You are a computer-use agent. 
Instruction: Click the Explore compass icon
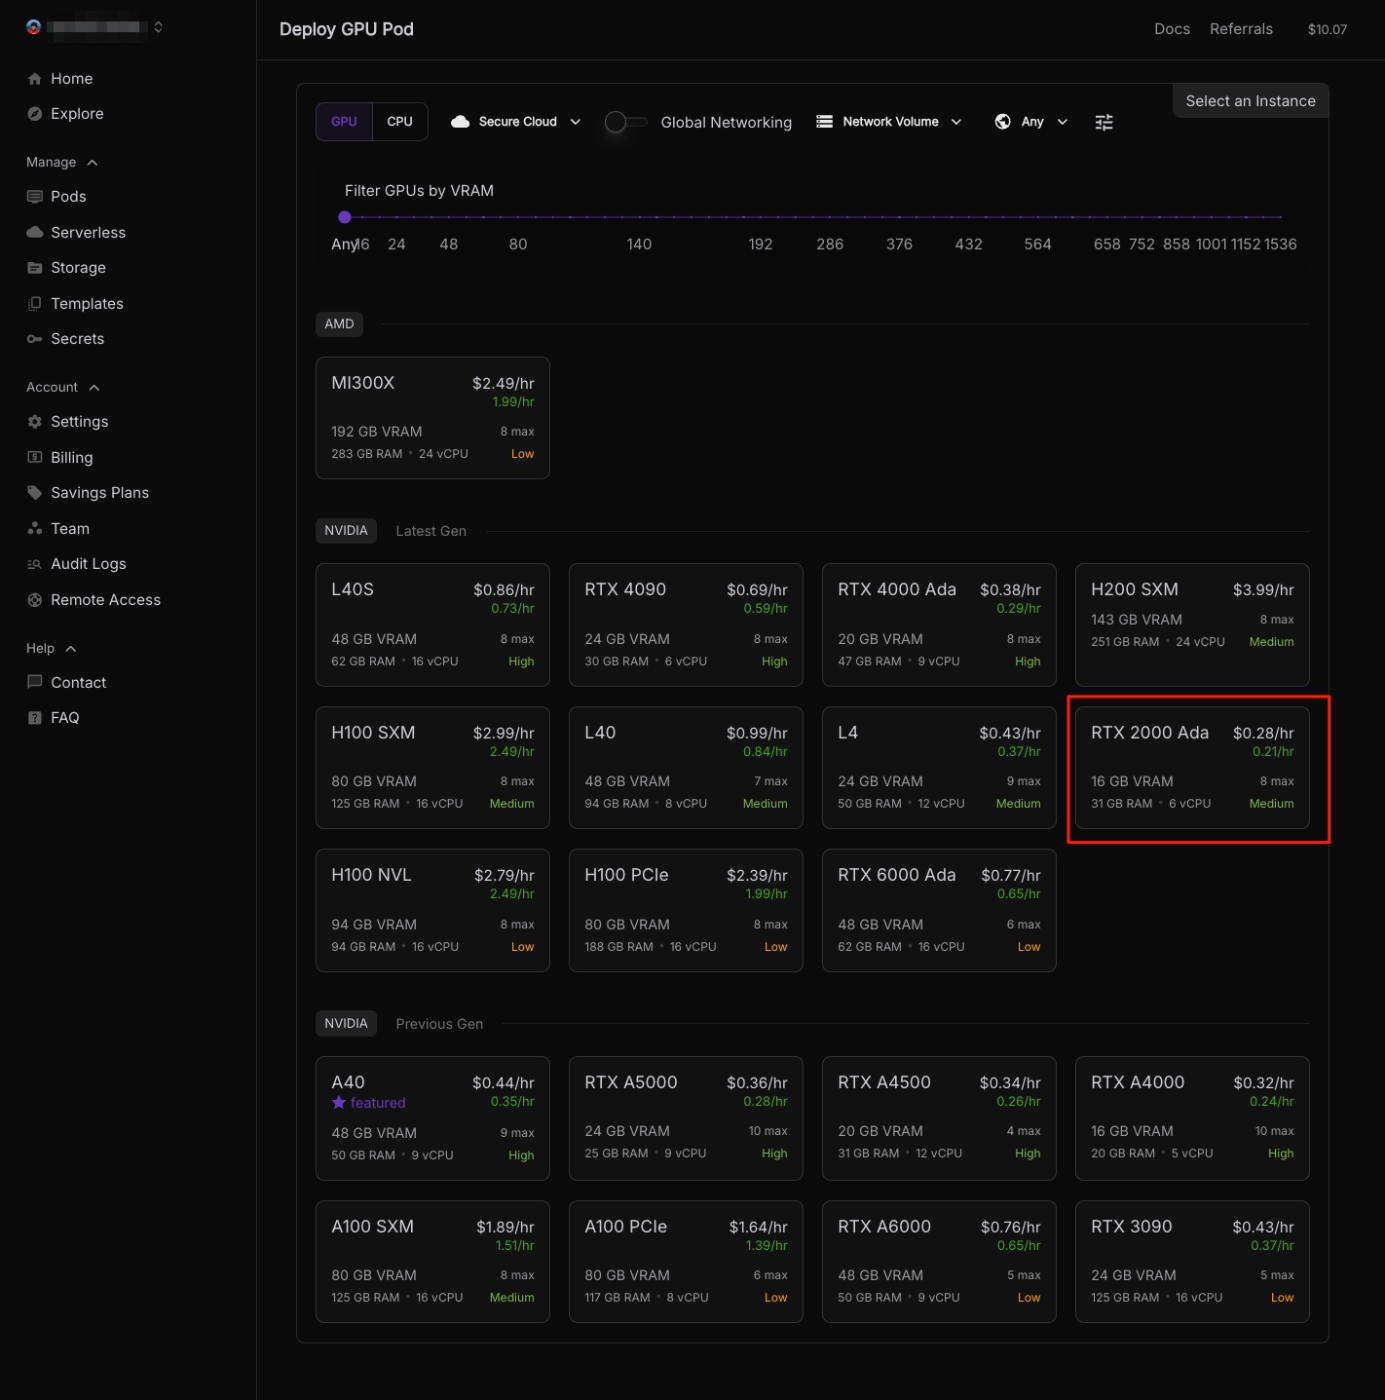click(35, 114)
